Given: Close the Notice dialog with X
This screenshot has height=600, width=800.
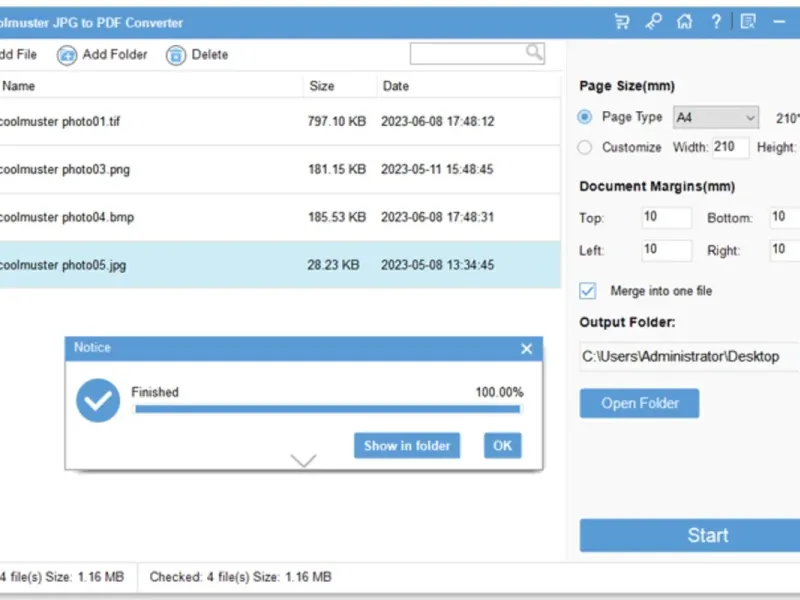Looking at the screenshot, I should 527,349.
